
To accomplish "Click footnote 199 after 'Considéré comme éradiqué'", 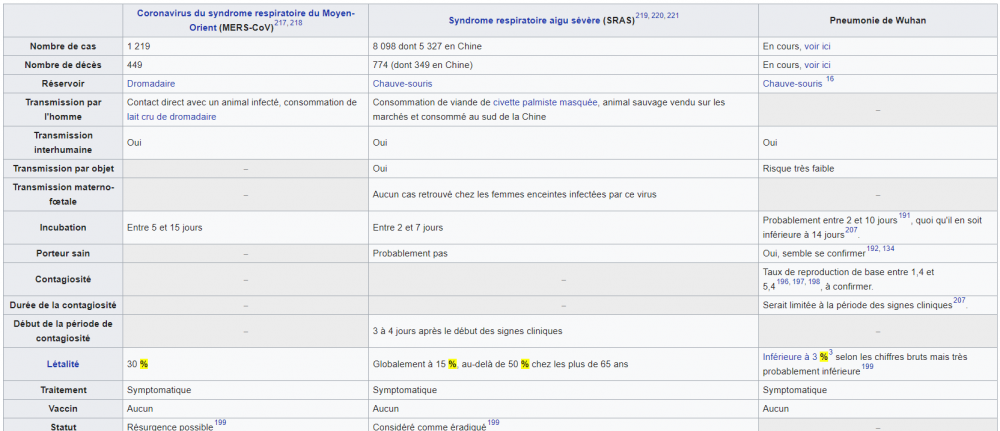I will click(493, 423).
